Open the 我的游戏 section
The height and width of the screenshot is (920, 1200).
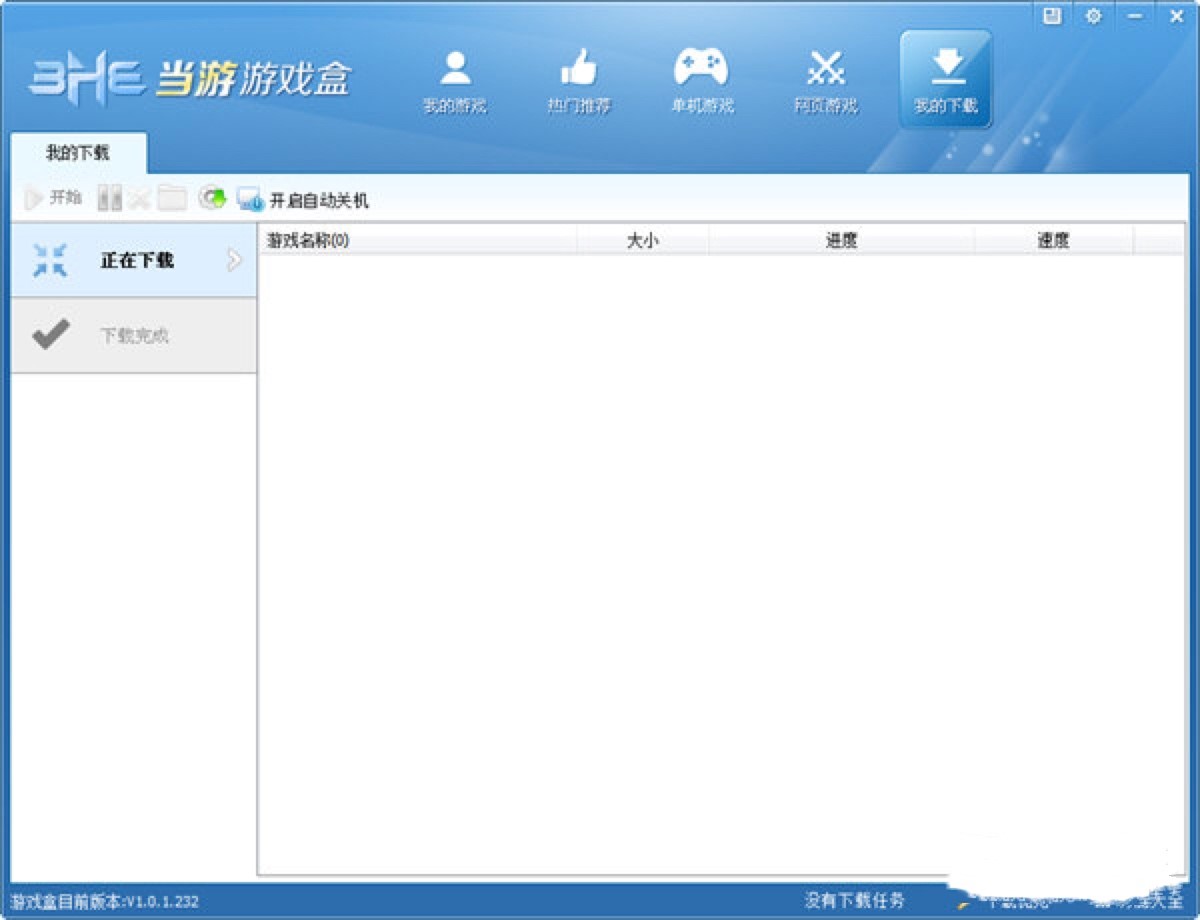pyautogui.click(x=454, y=81)
